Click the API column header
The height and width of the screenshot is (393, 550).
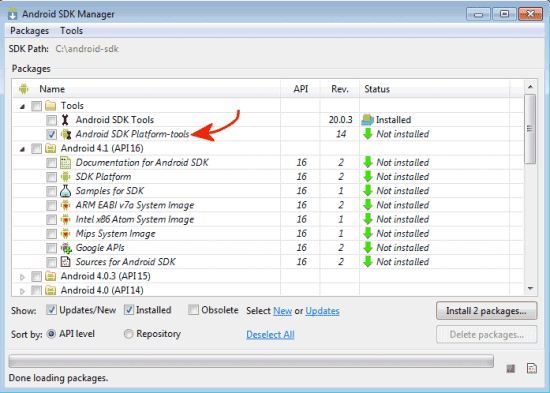(301, 89)
